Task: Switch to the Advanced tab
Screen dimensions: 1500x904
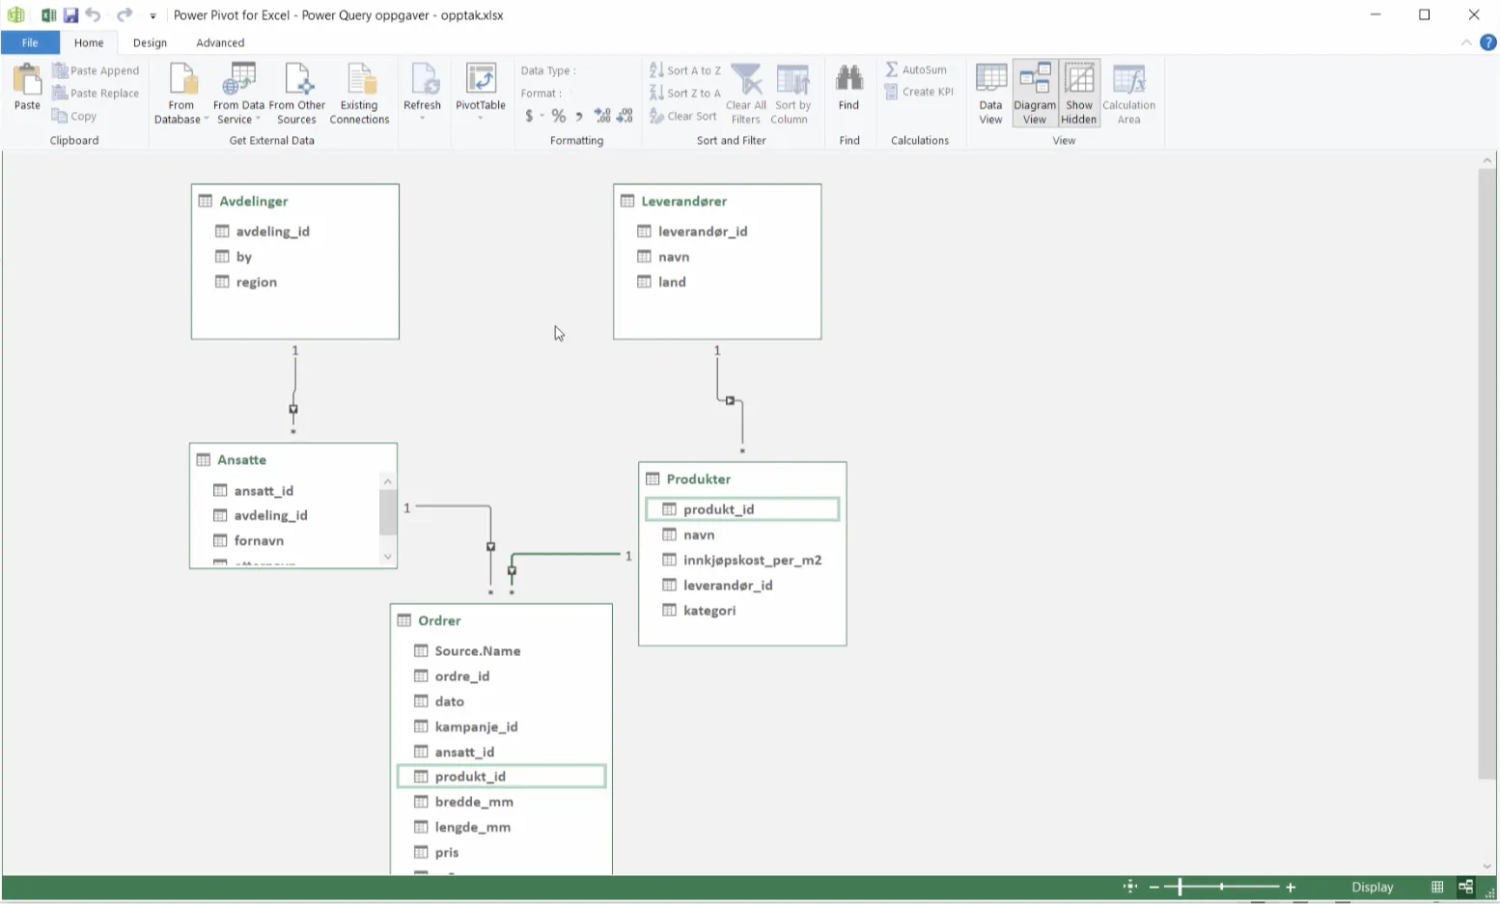Action: [220, 43]
